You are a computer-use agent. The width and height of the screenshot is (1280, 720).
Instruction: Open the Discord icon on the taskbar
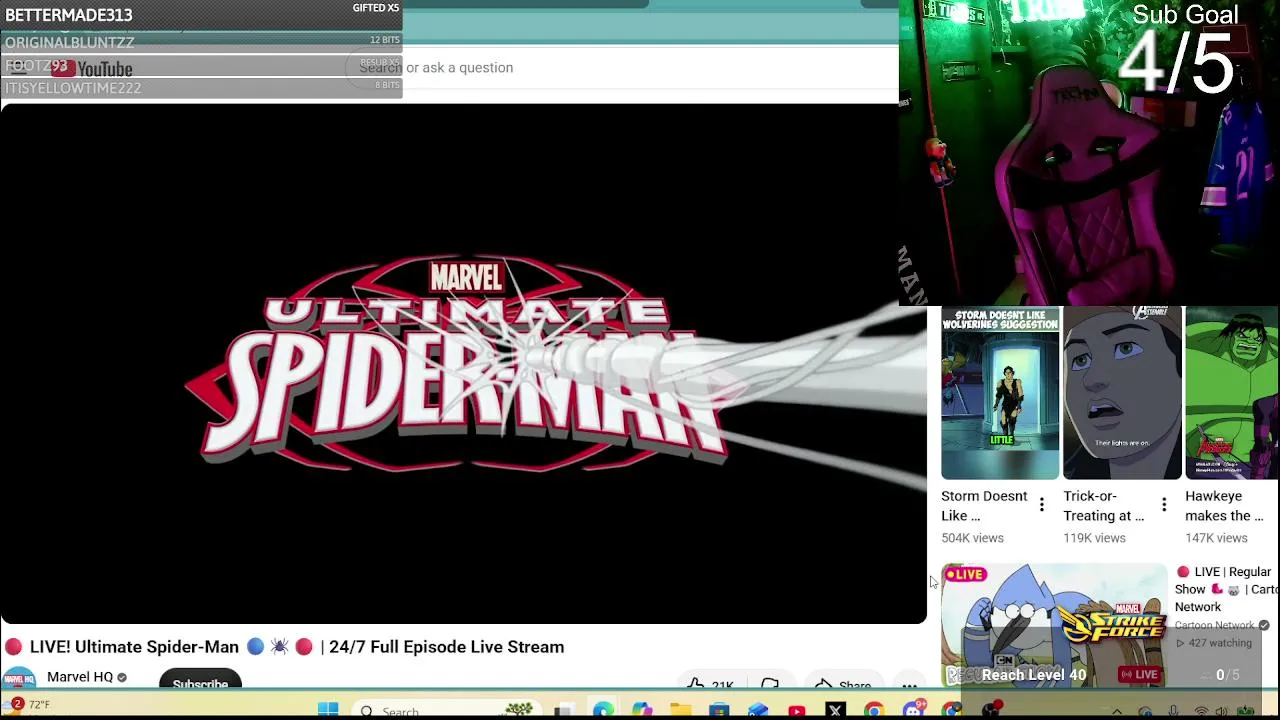(x=913, y=710)
